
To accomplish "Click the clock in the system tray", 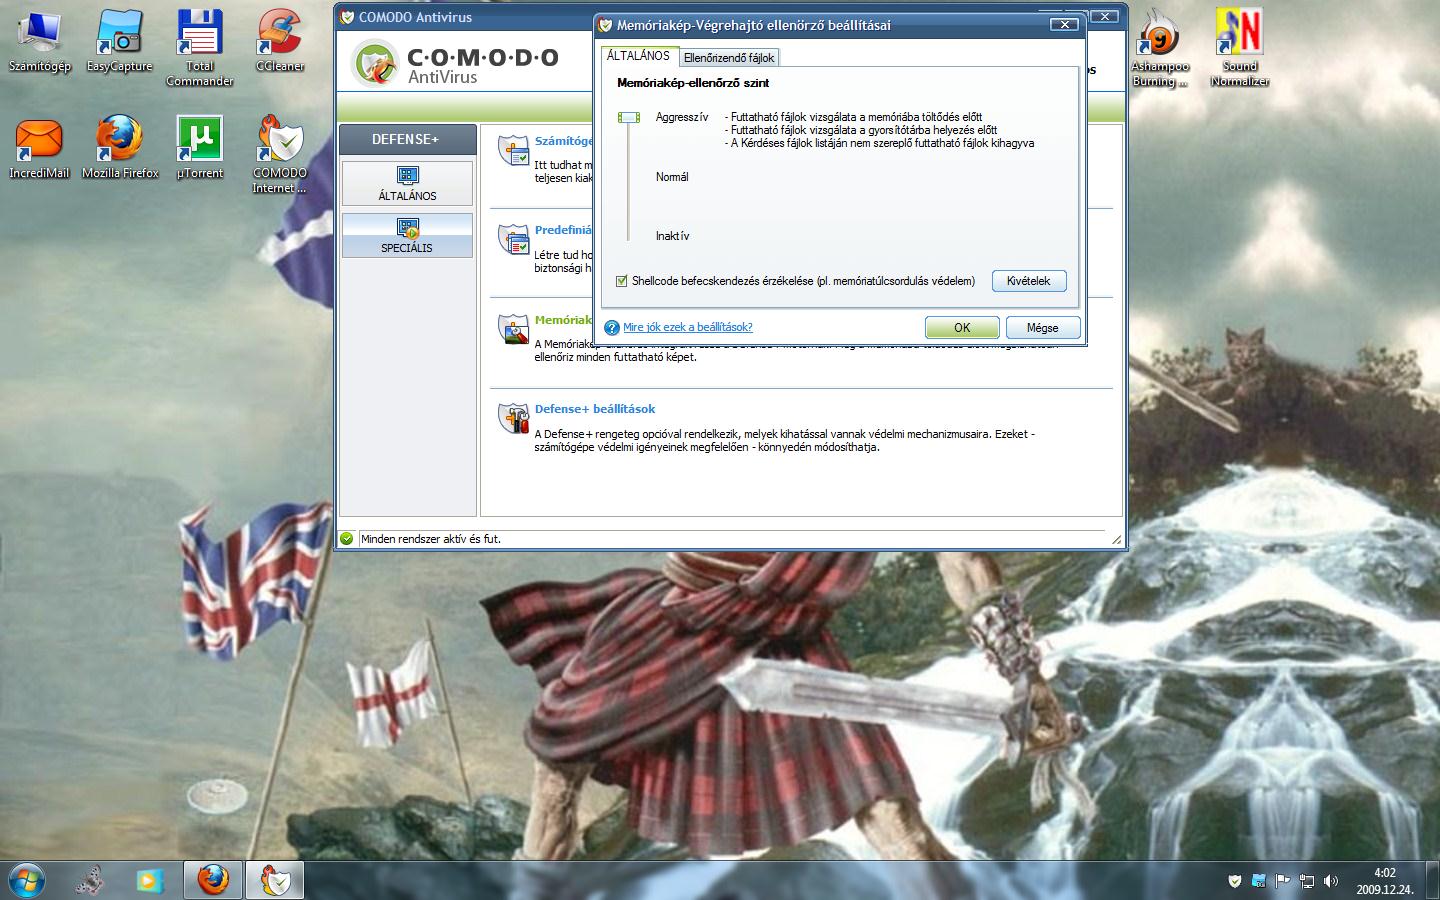I will (1385, 881).
